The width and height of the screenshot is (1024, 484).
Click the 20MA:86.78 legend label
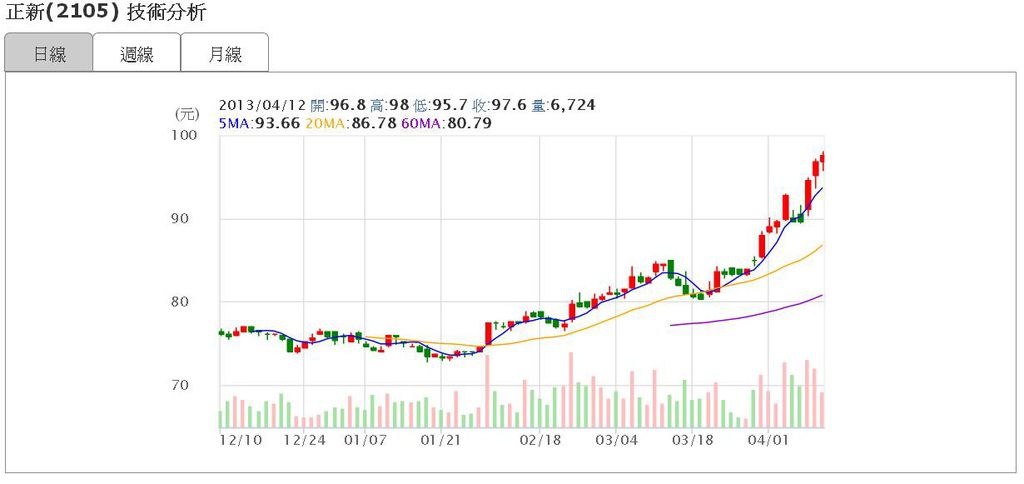pyautogui.click(x=350, y=123)
